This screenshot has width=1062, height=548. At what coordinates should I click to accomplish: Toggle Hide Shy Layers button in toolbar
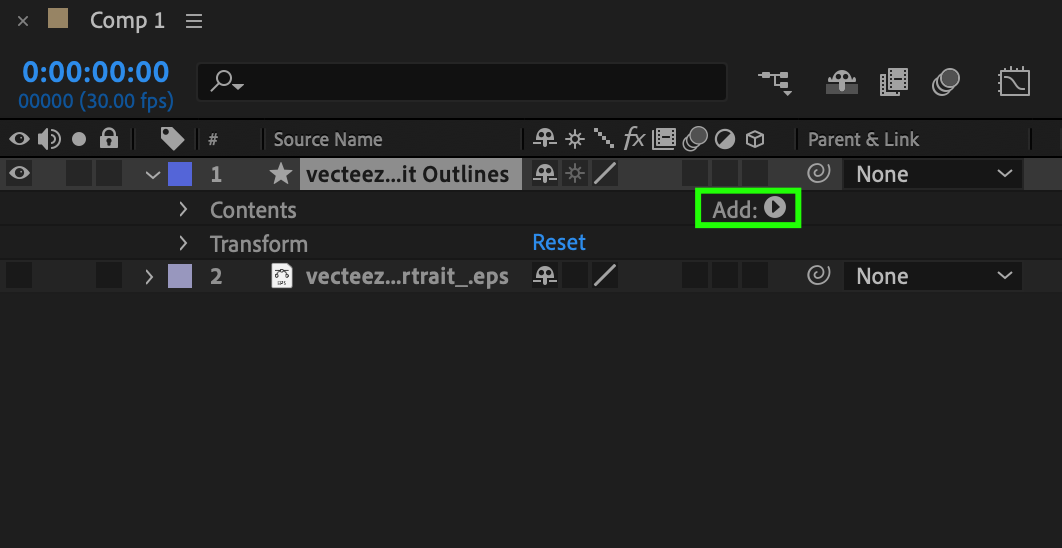point(842,82)
